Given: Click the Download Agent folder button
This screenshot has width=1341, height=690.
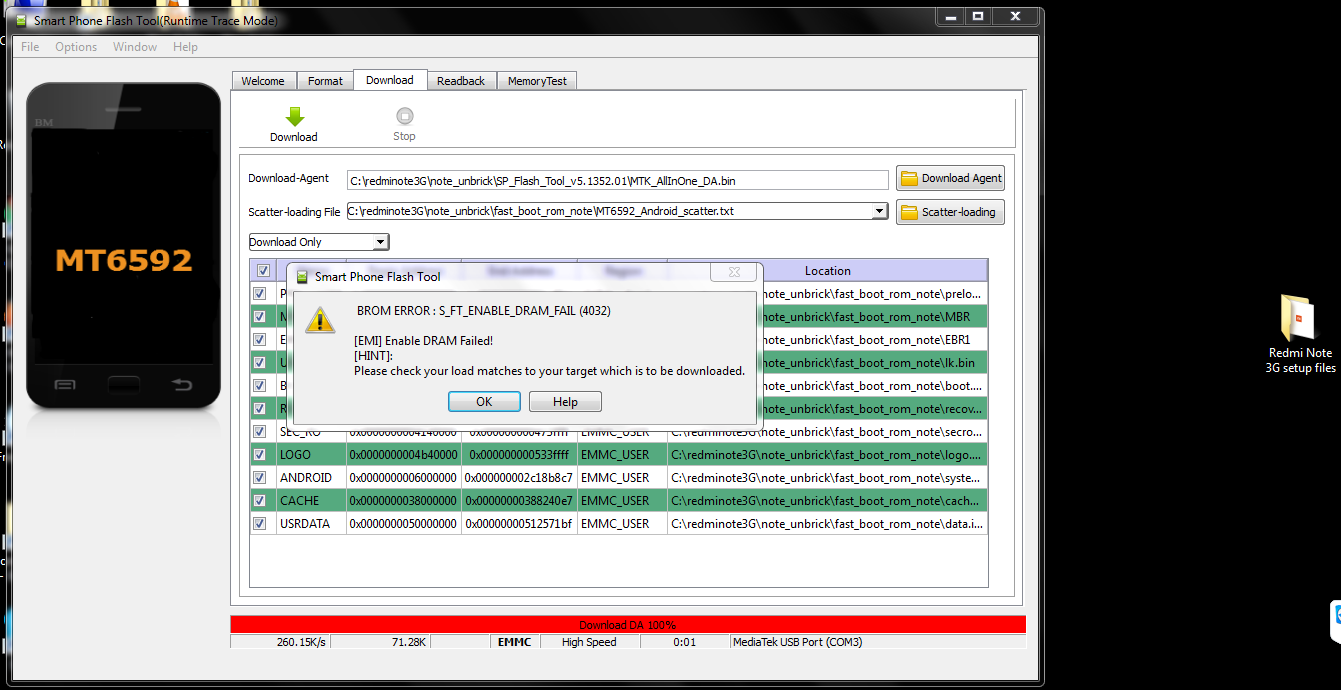Looking at the screenshot, I should coord(950,178).
